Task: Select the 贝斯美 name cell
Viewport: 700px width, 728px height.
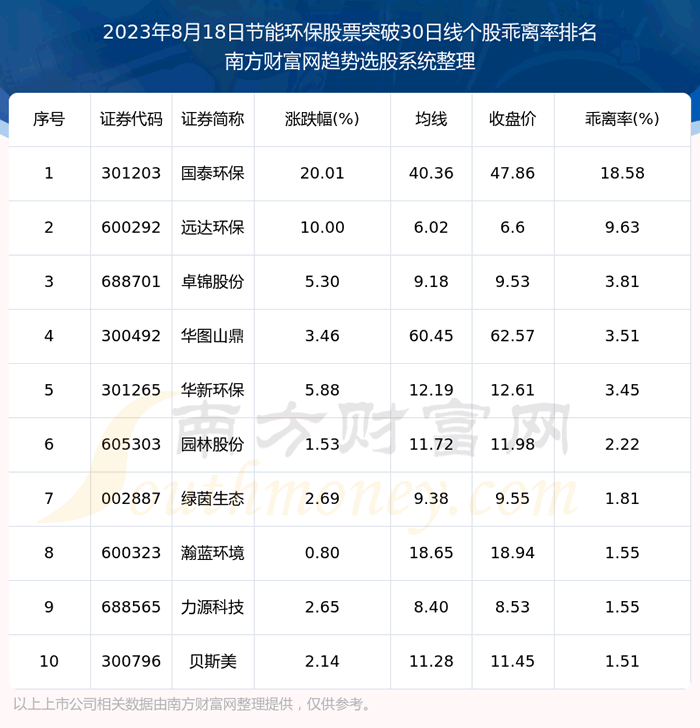Action: coord(213,662)
